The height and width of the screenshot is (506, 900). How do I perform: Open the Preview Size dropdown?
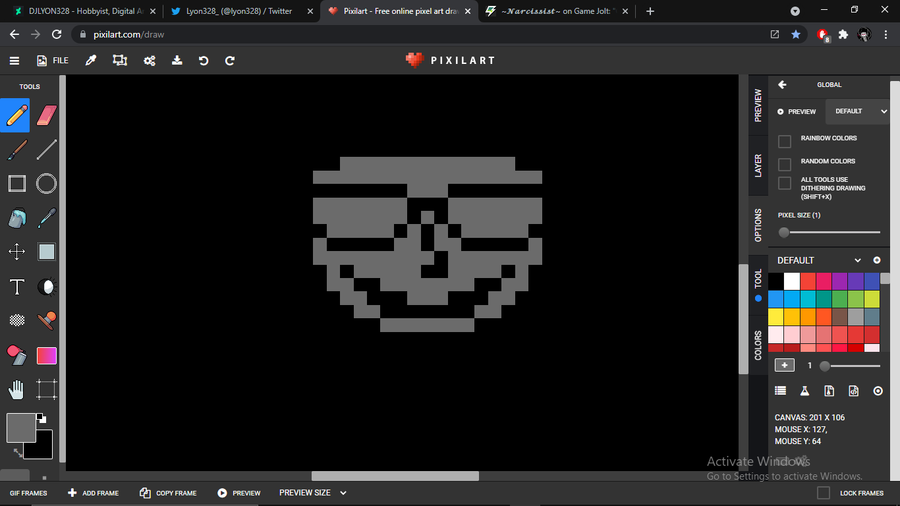(x=313, y=493)
